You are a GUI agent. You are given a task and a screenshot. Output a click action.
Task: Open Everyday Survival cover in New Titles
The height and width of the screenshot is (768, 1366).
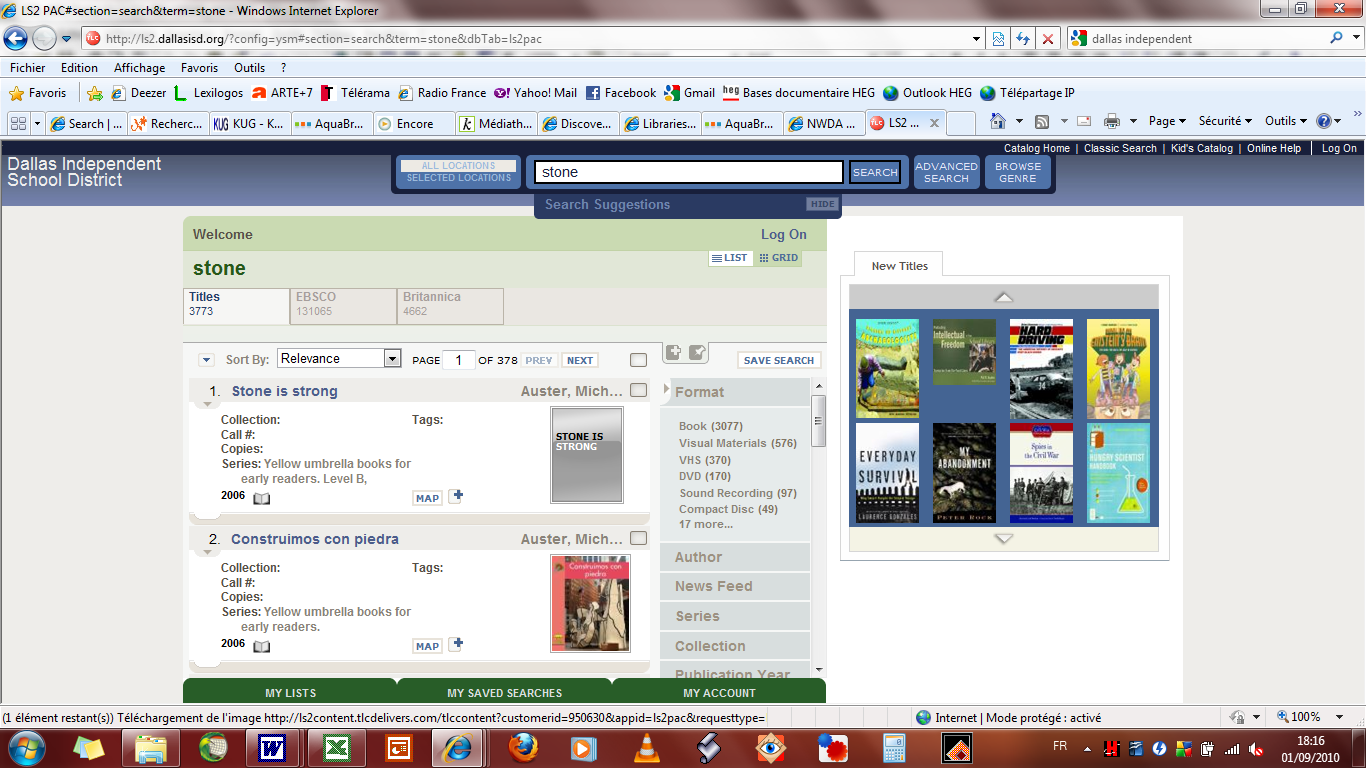point(887,473)
